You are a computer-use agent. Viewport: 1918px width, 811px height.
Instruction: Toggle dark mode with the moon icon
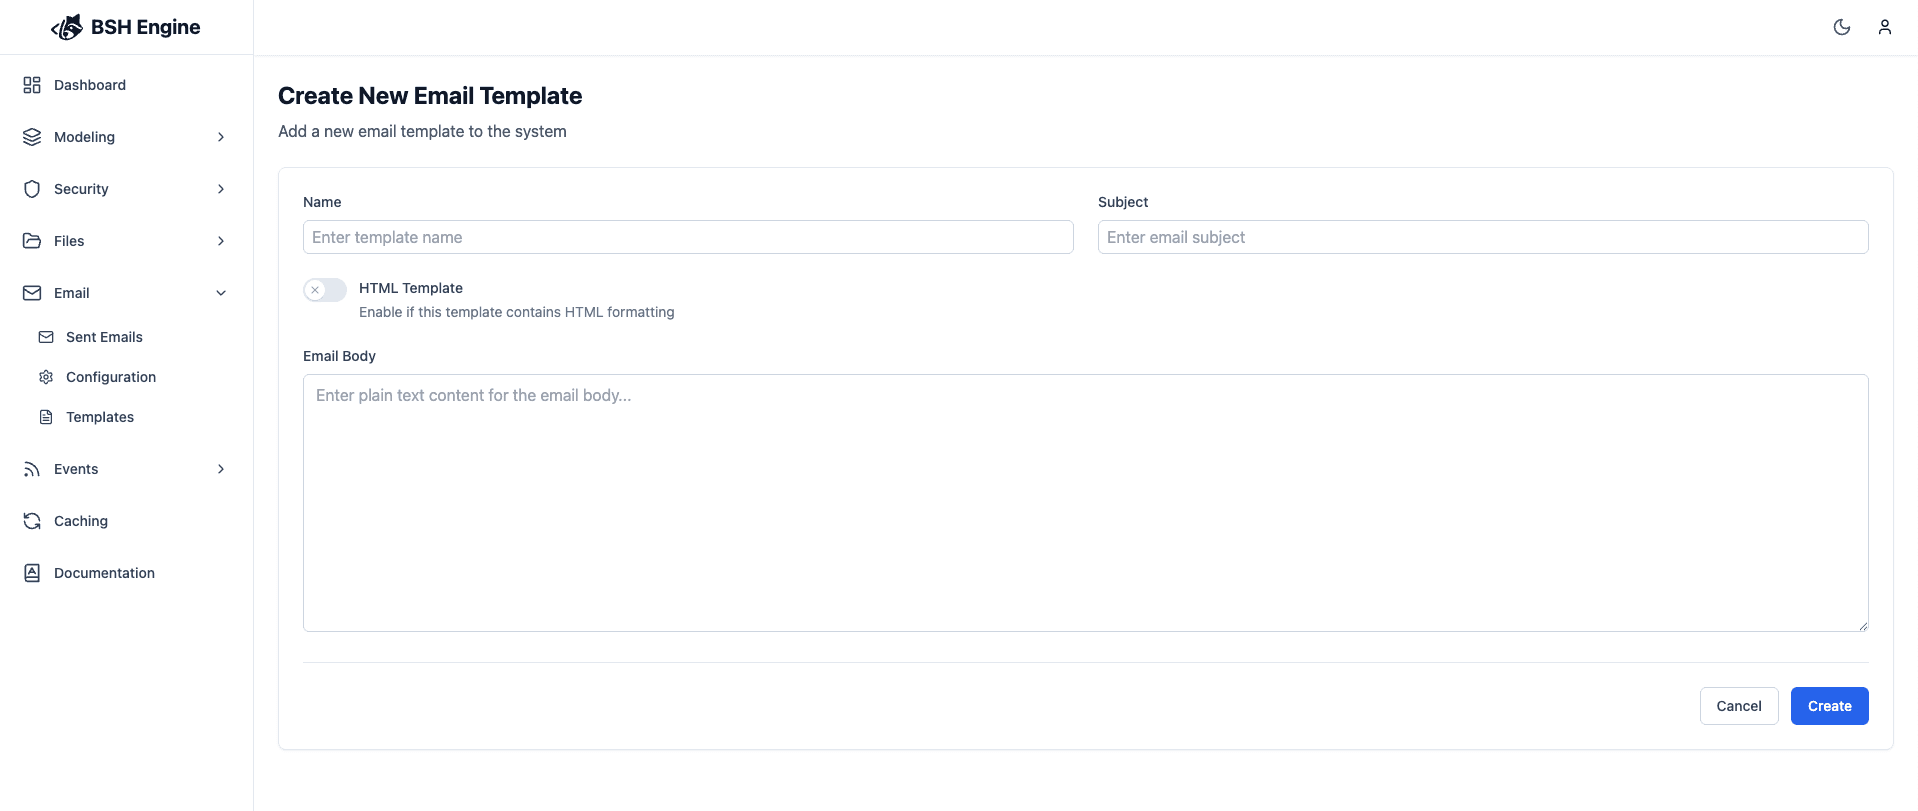pos(1843,27)
